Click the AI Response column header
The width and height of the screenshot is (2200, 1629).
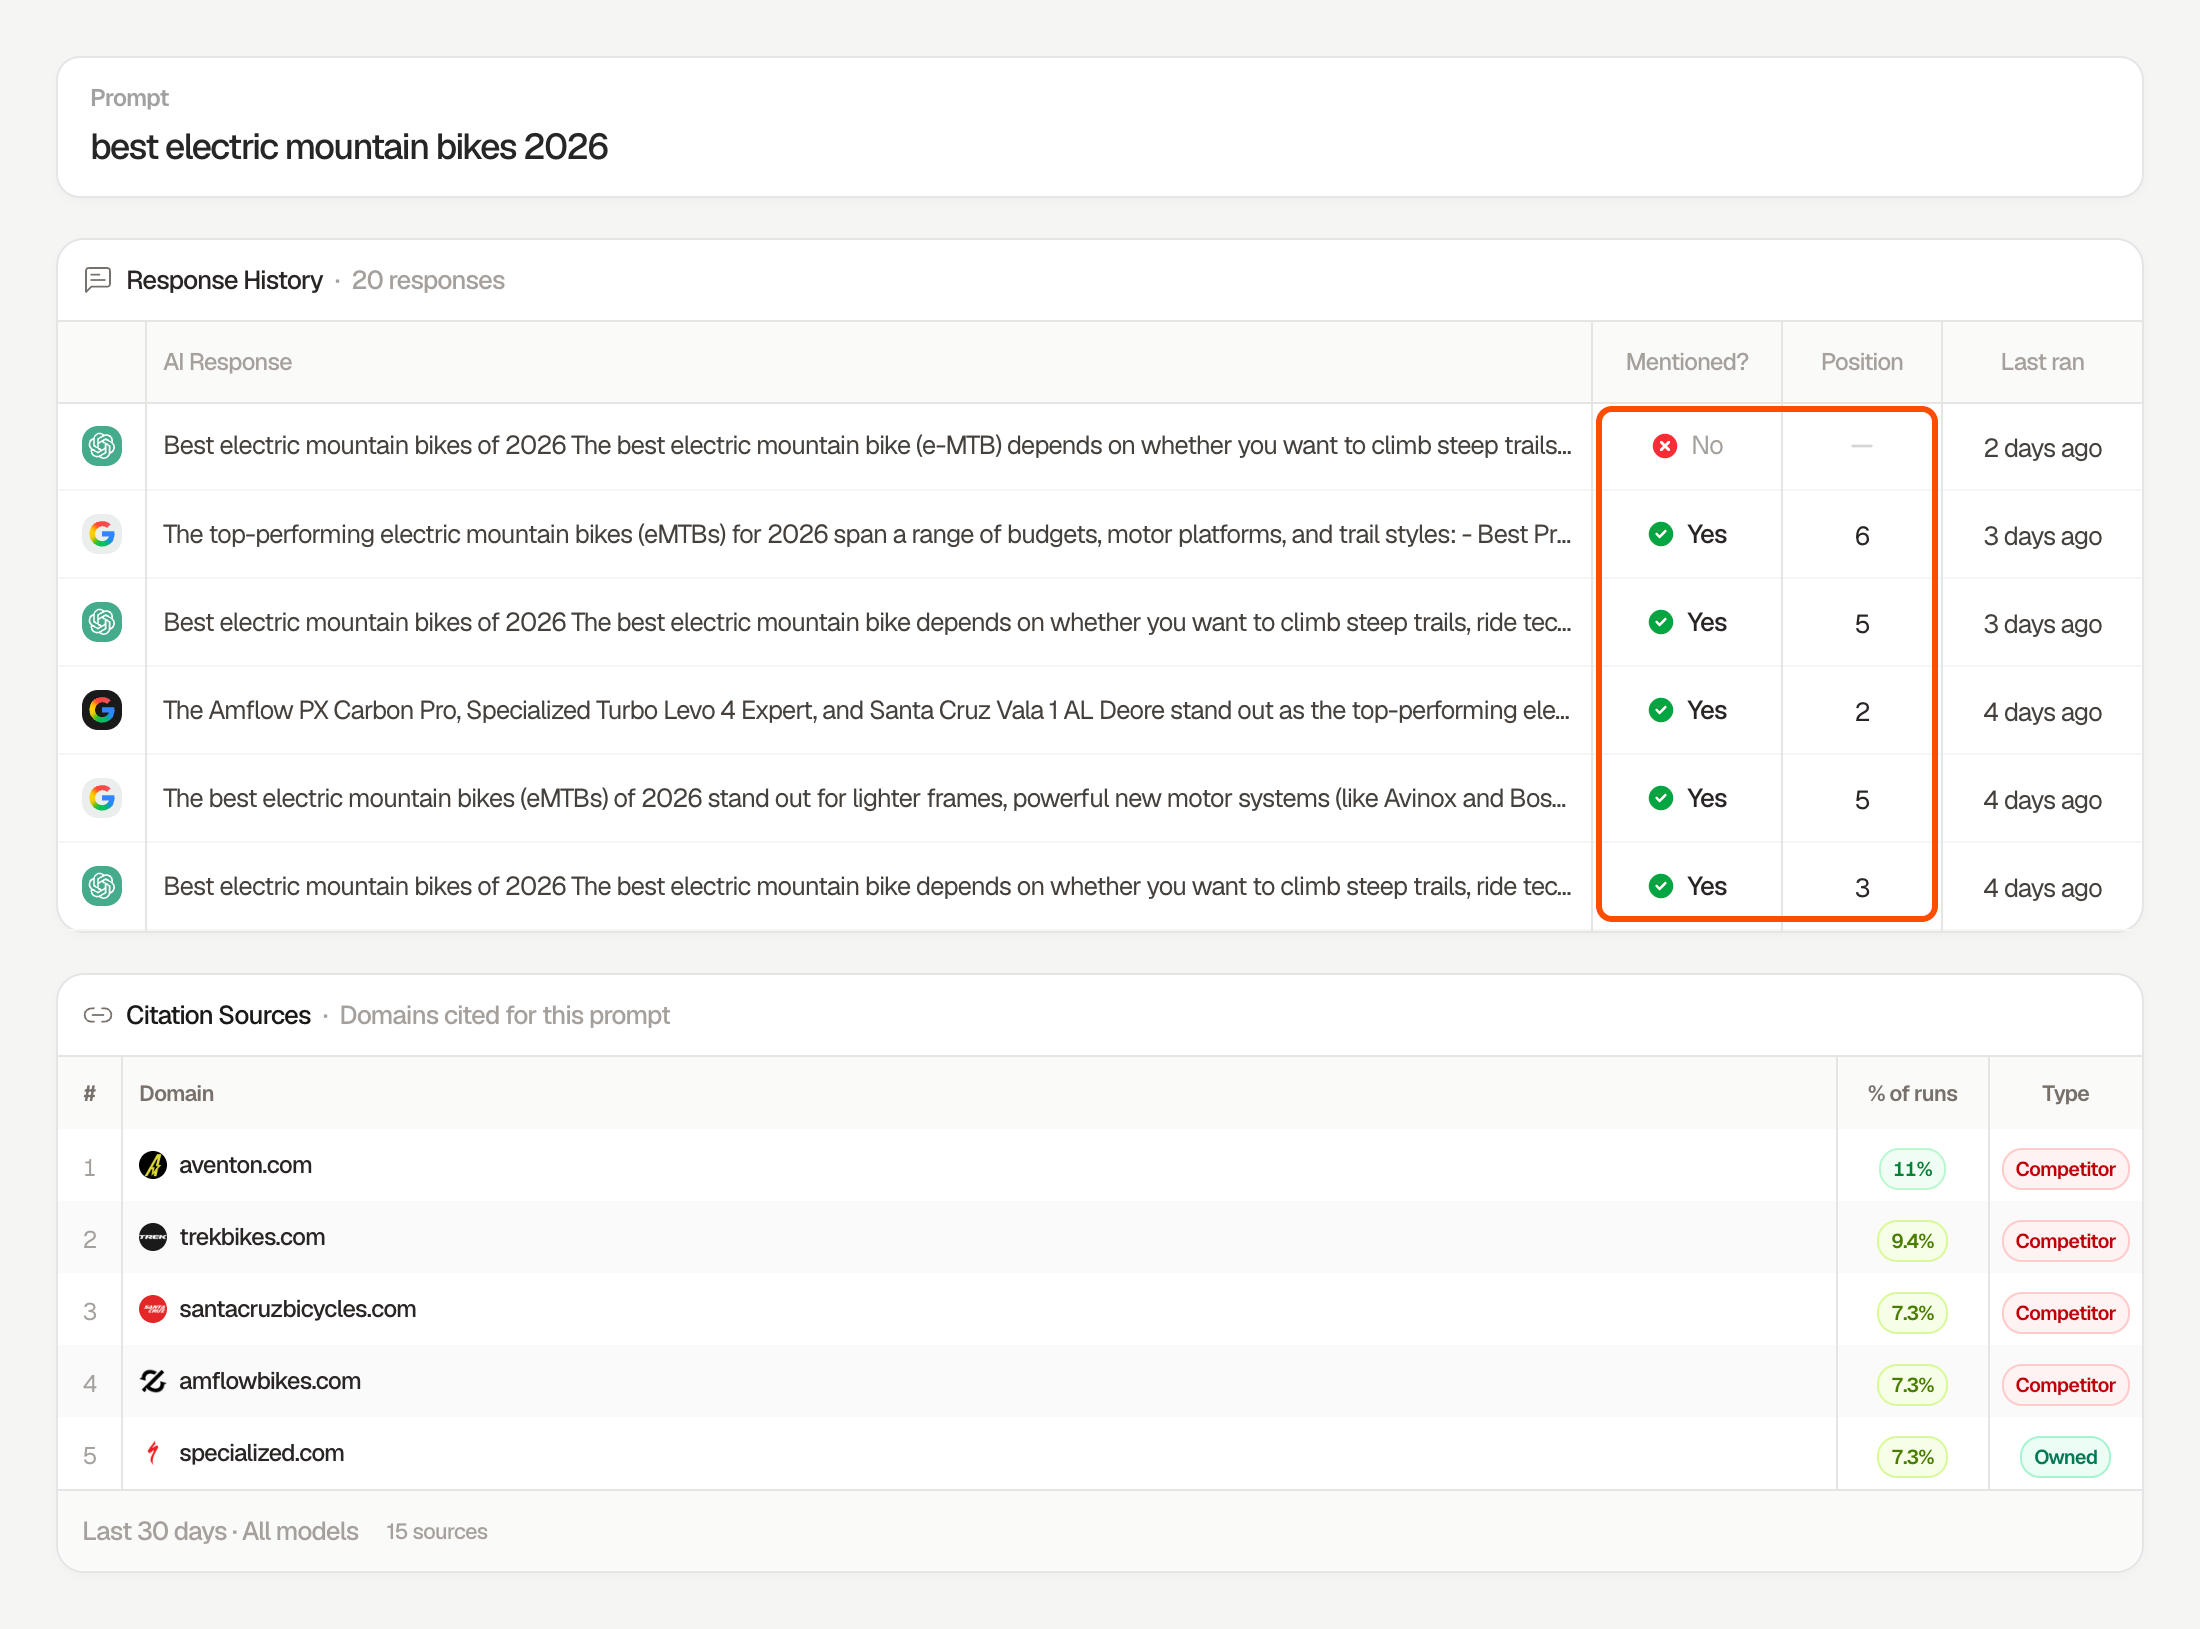[x=227, y=362]
